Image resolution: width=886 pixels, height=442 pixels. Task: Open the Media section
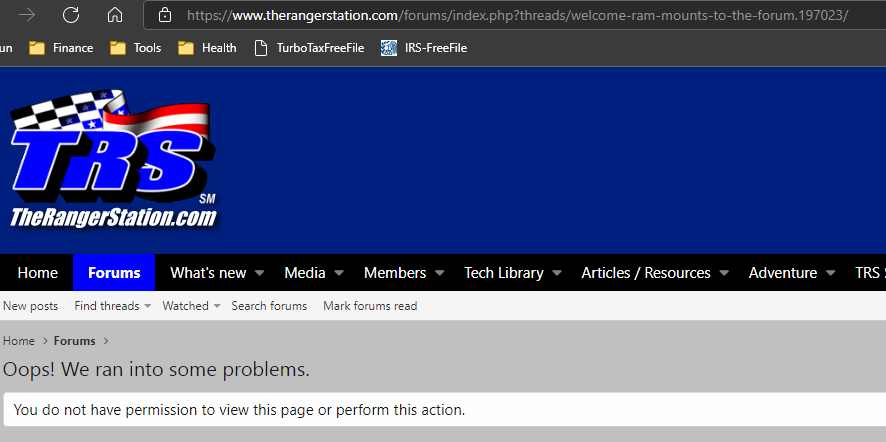[x=305, y=273]
